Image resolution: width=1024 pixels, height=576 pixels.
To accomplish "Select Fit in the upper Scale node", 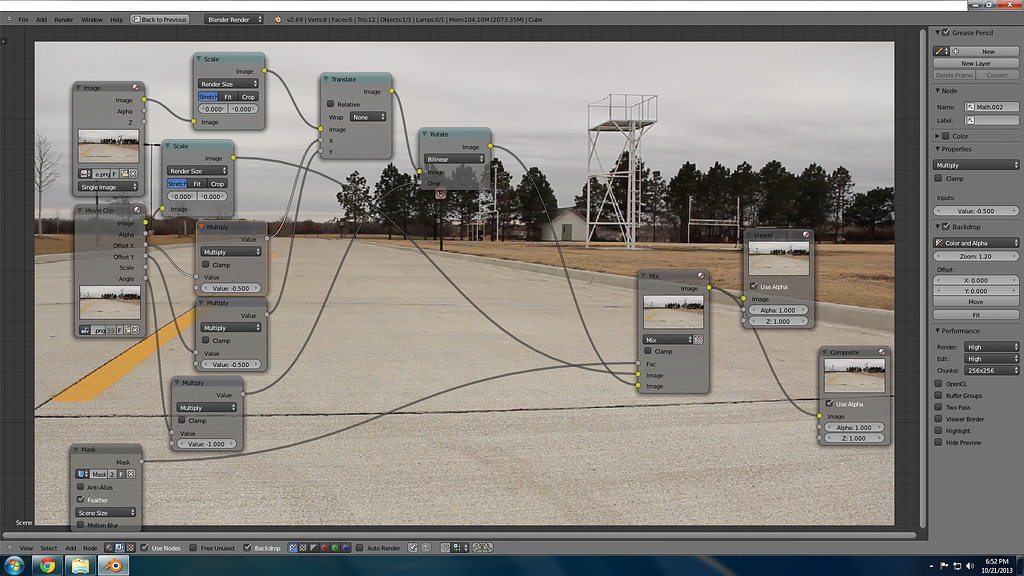I will click(228, 97).
